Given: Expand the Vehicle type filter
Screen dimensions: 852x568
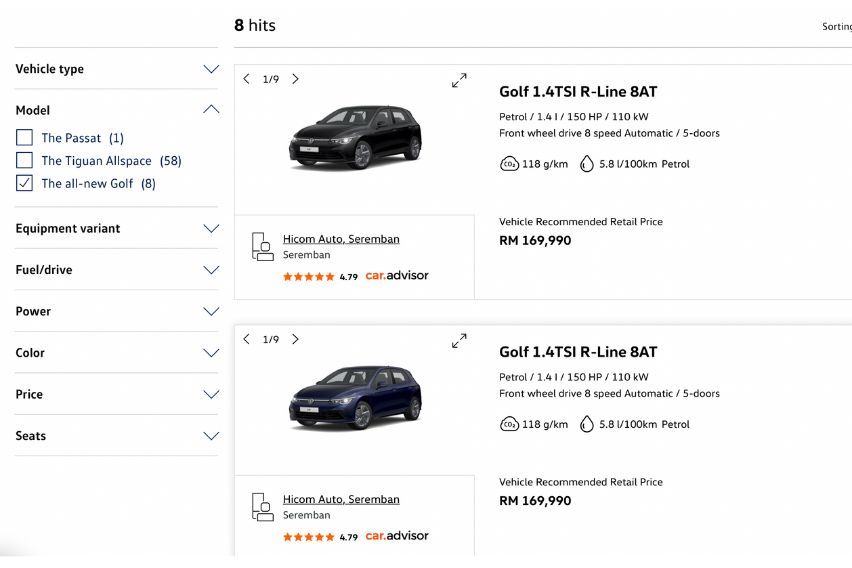Looking at the screenshot, I should (211, 69).
